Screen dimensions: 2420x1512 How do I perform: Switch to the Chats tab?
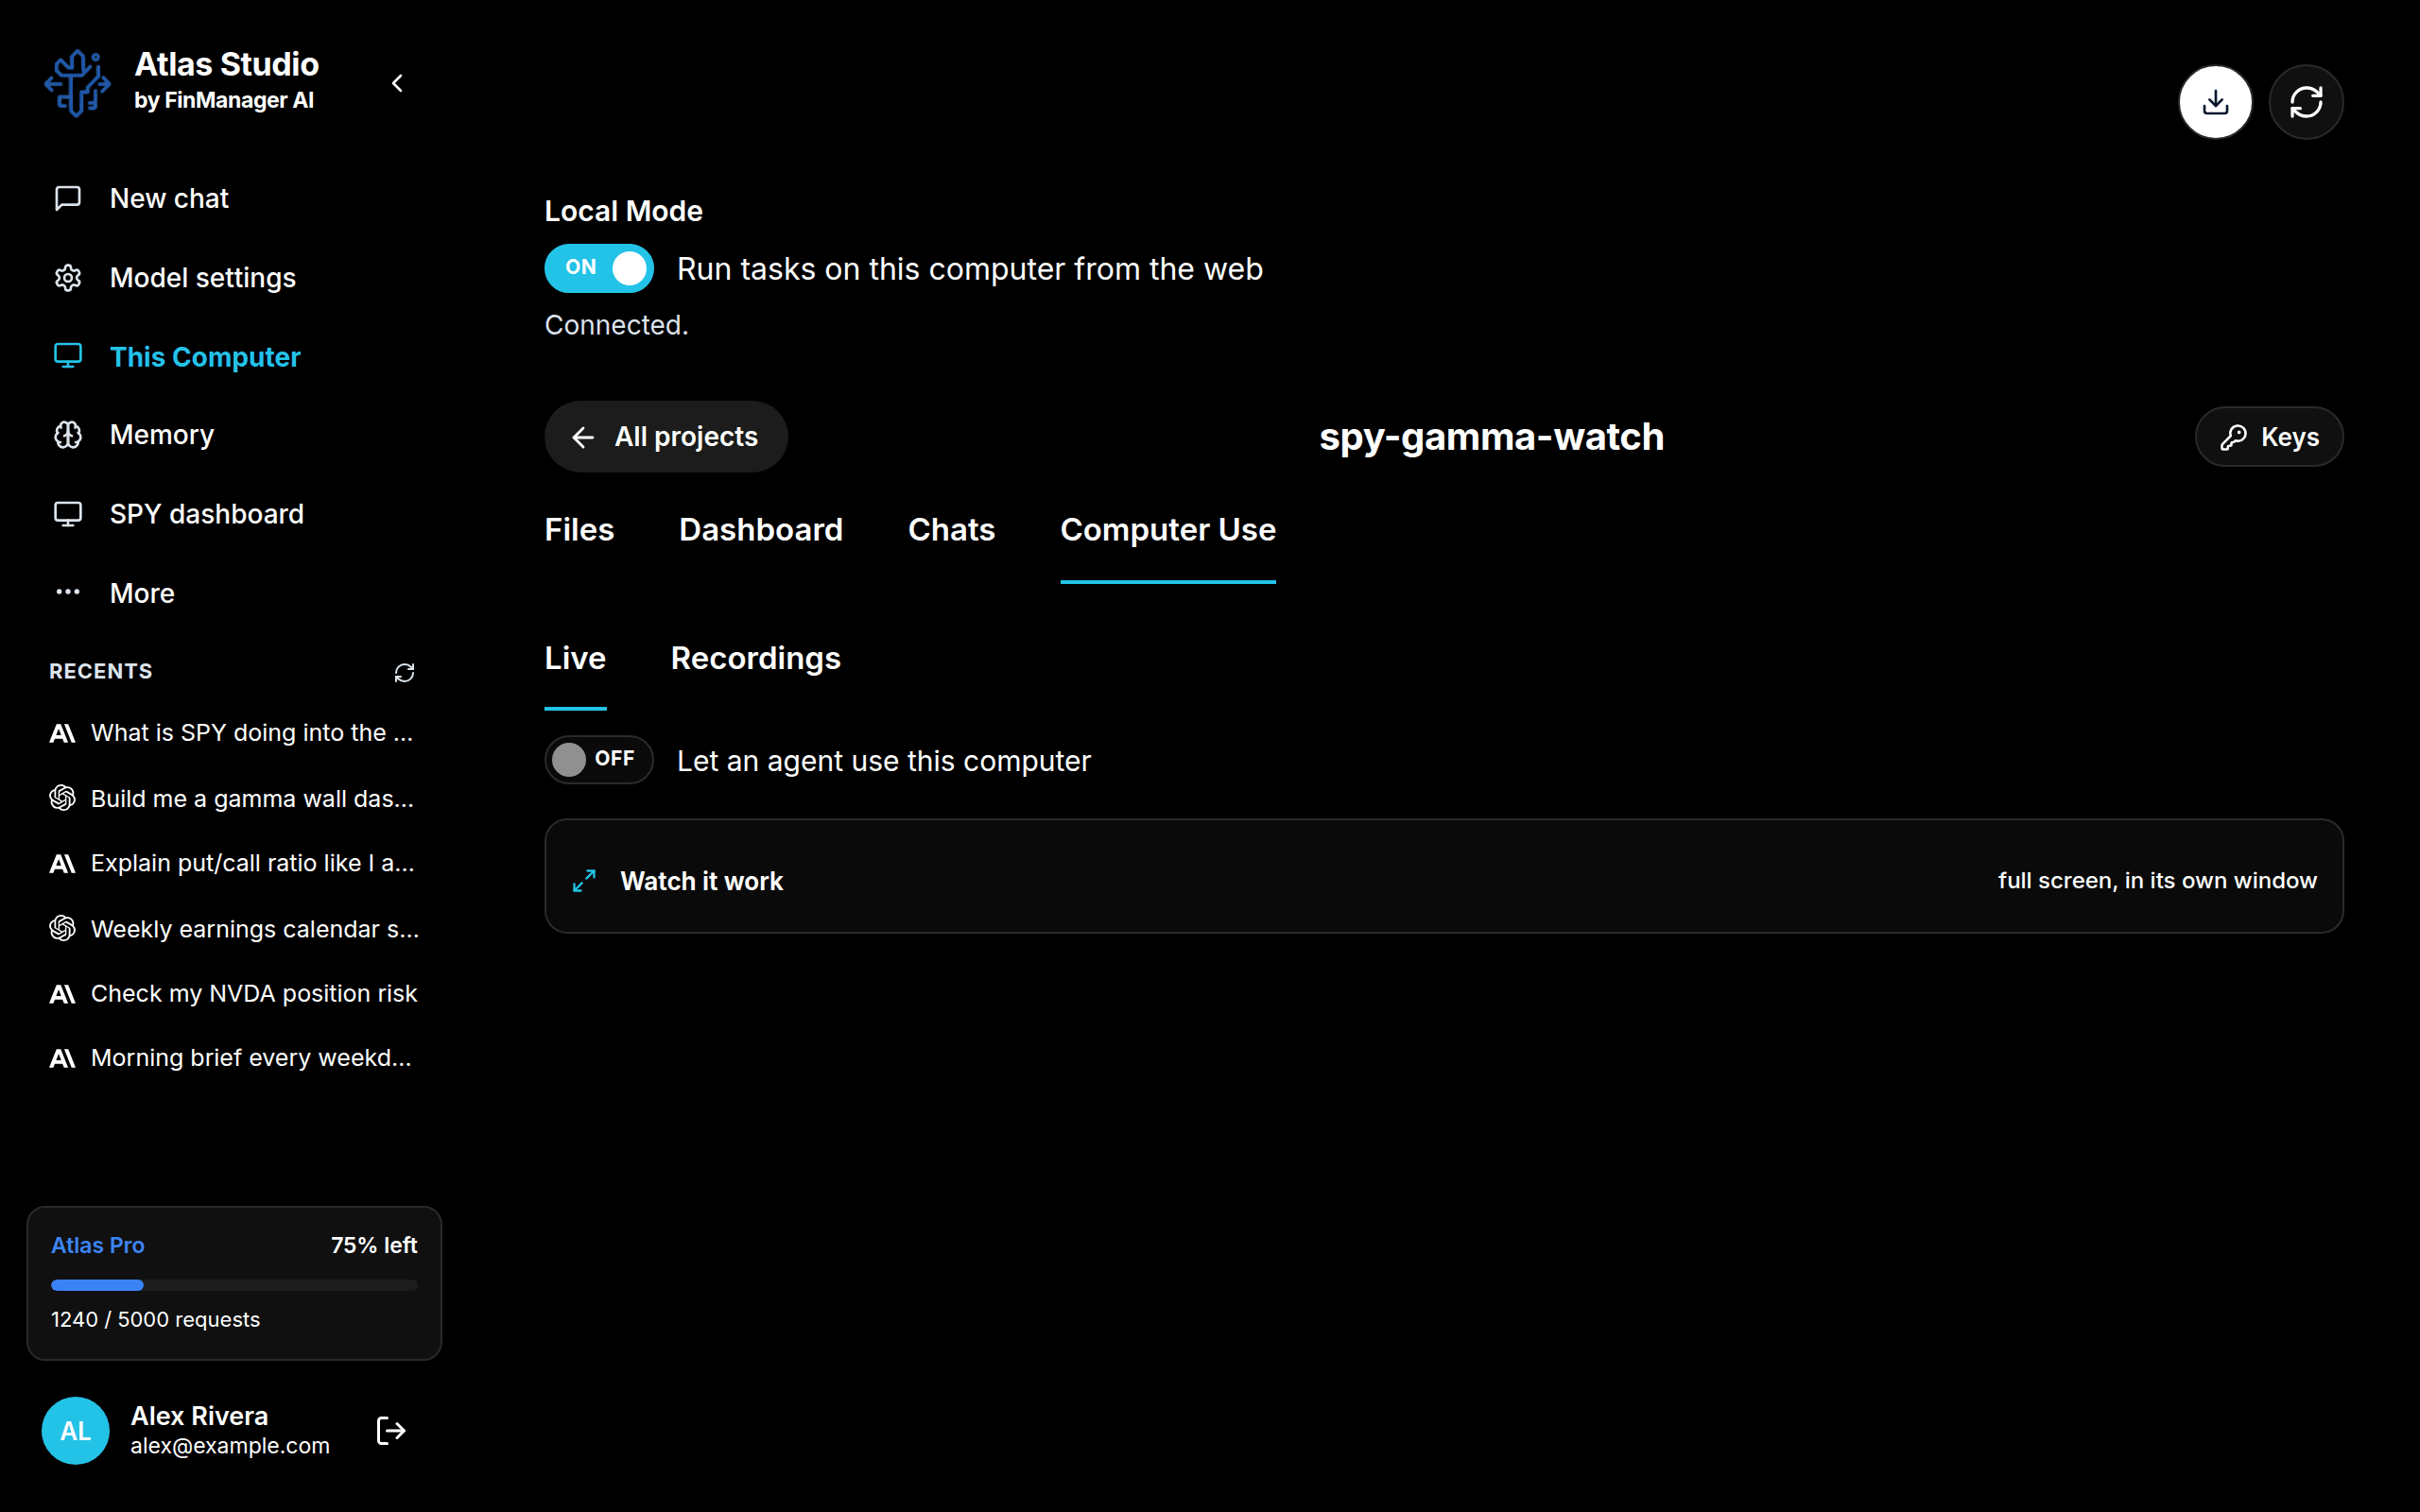951,530
